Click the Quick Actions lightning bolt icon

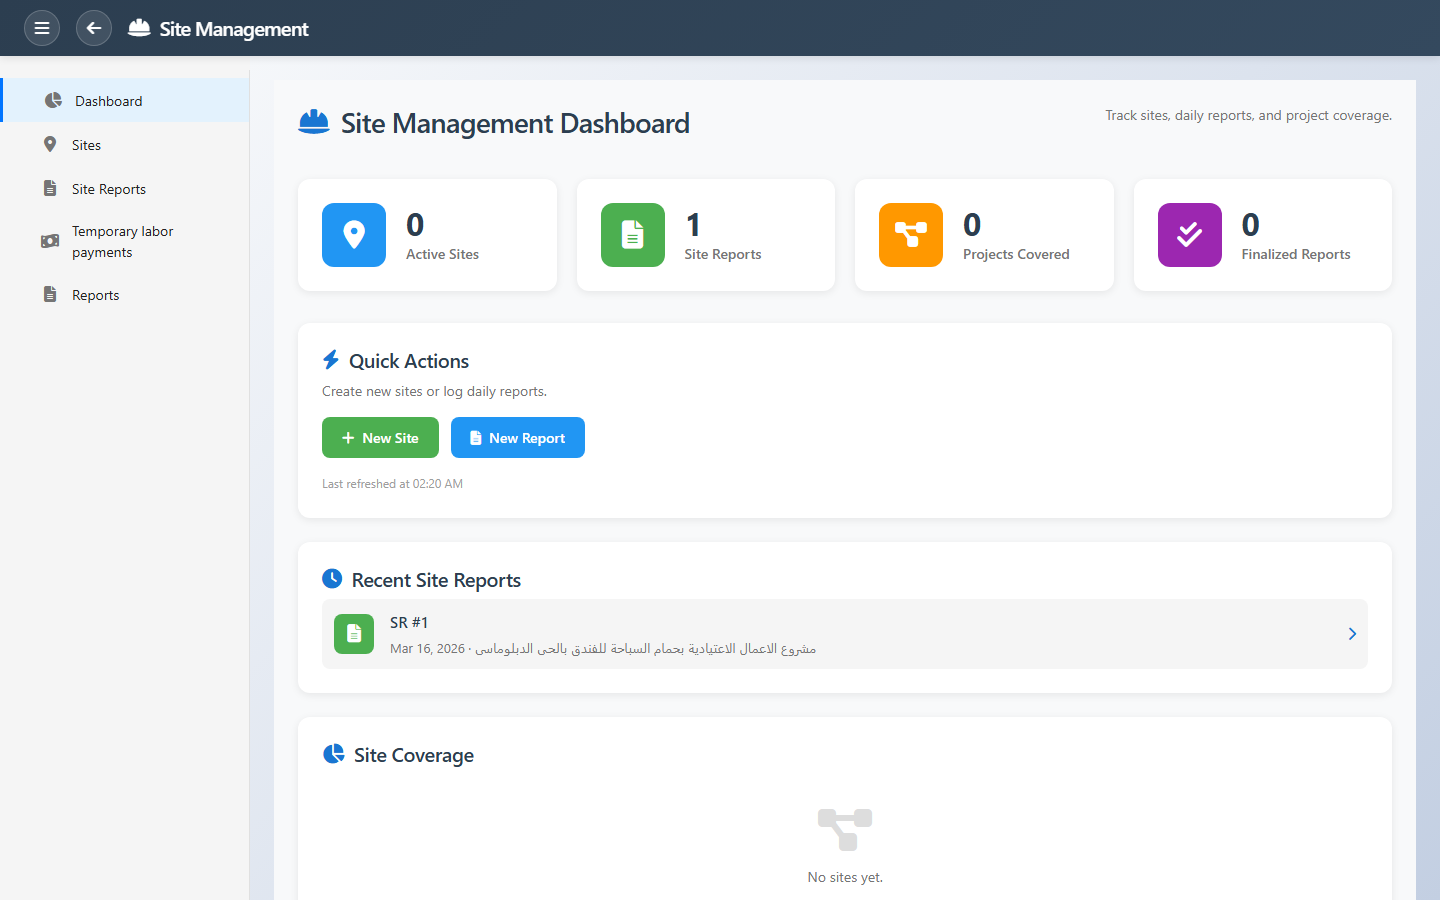331,360
